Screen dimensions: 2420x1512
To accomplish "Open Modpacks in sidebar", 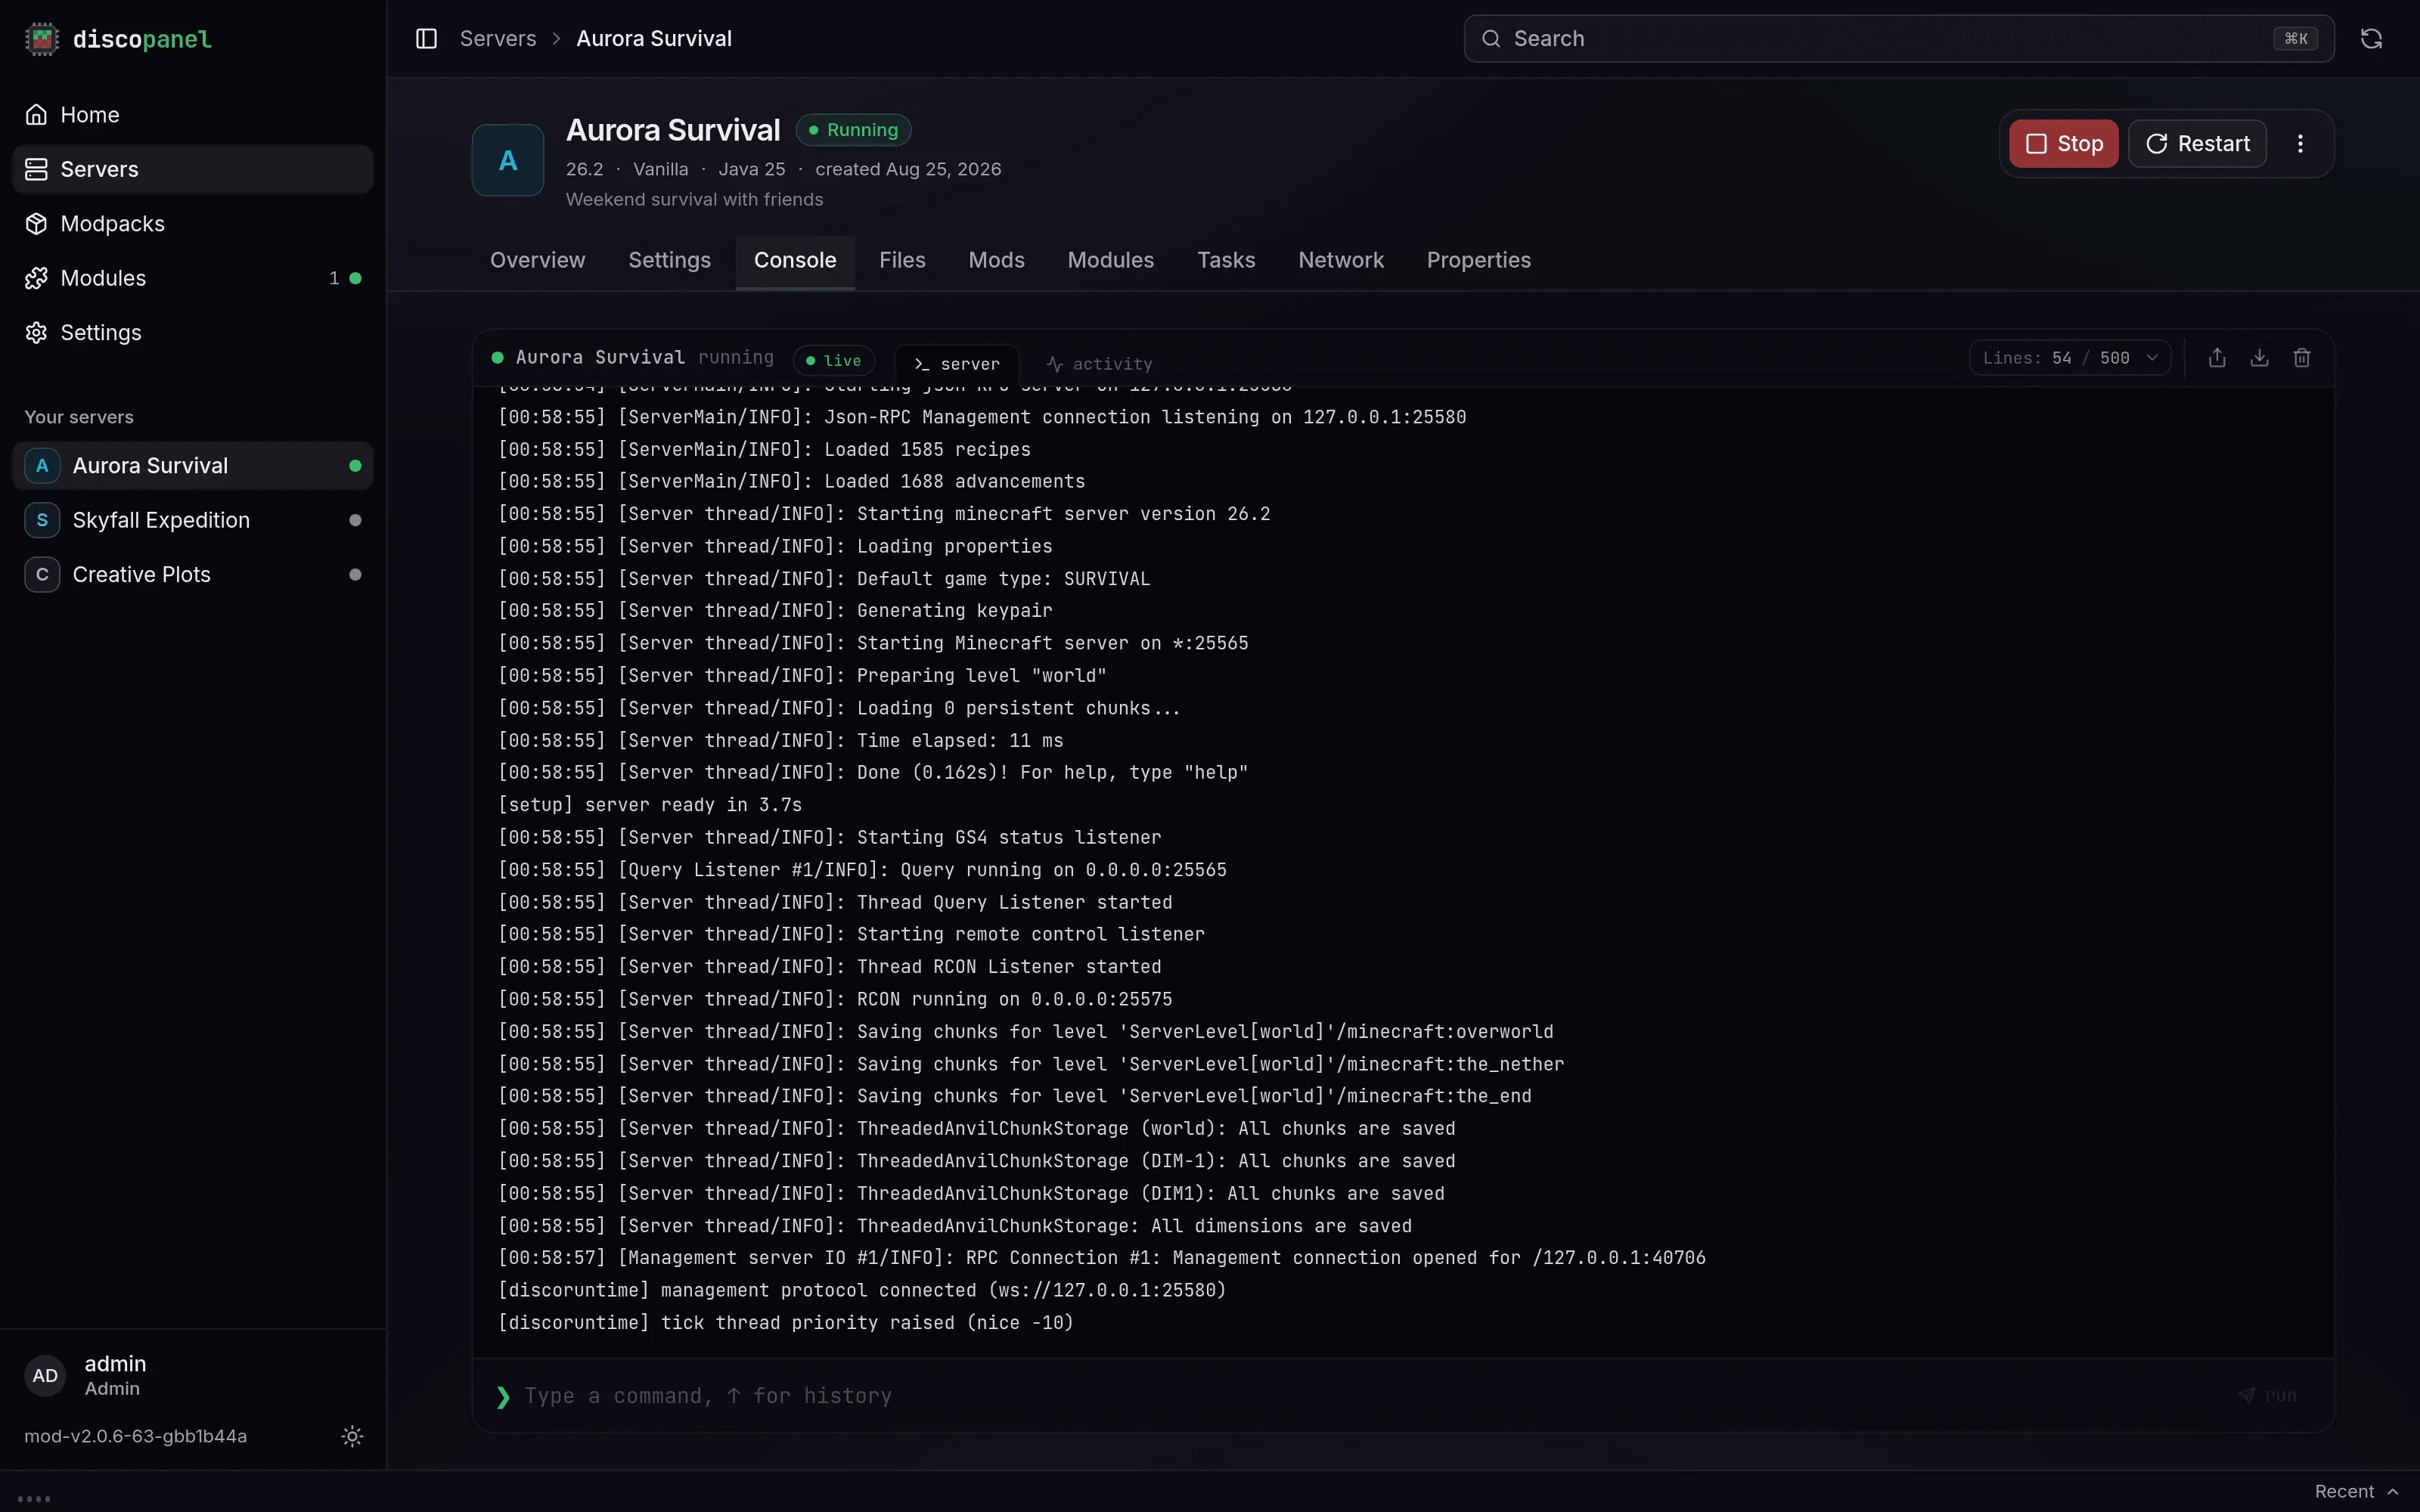I will pos(192,224).
